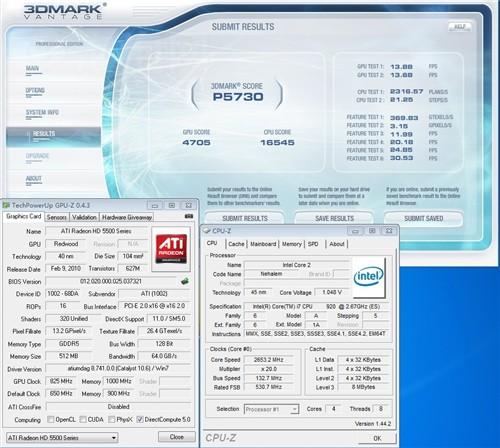
Task: Click the Intel logo in CPU-Z
Action: tap(368, 277)
